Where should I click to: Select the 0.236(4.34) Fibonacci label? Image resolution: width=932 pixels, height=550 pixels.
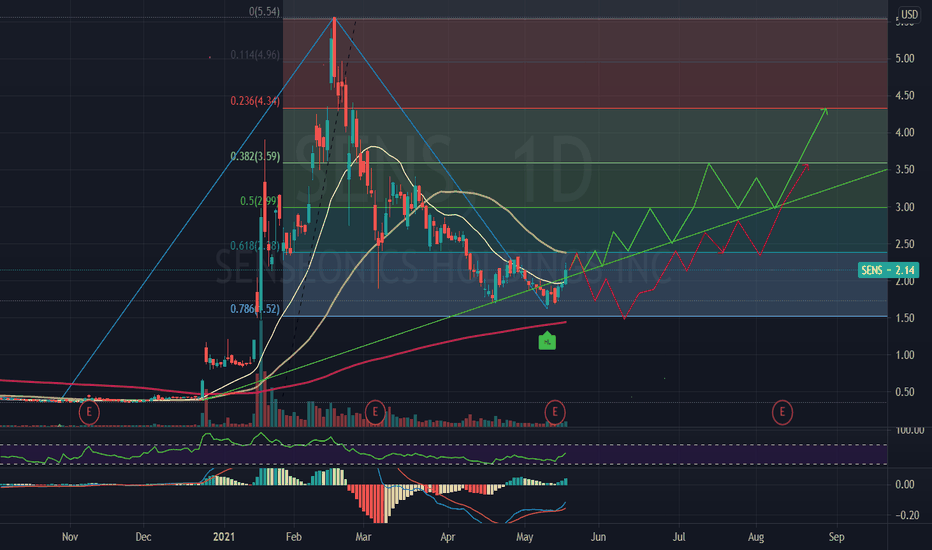(255, 101)
